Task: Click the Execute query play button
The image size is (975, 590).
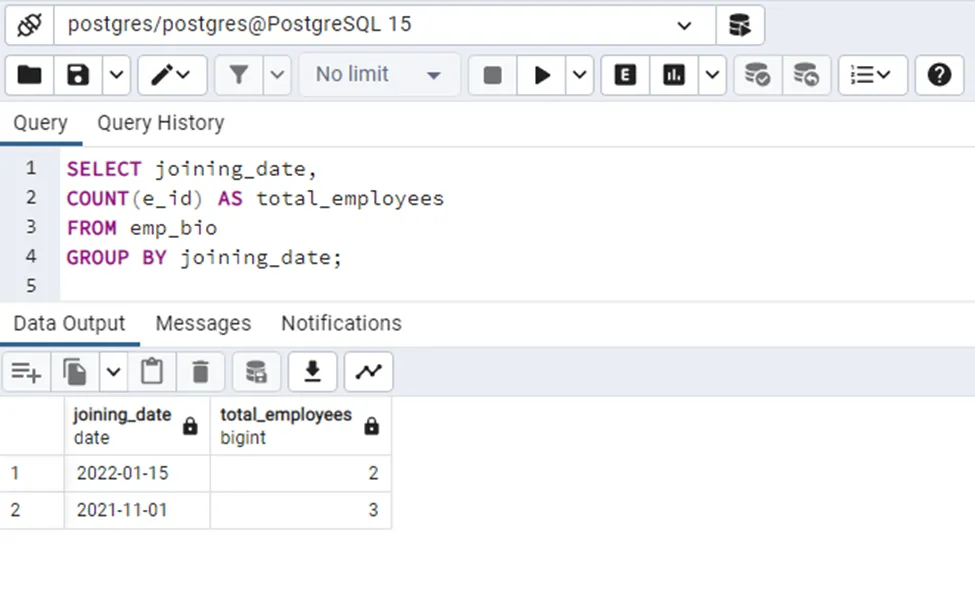Action: (542, 75)
